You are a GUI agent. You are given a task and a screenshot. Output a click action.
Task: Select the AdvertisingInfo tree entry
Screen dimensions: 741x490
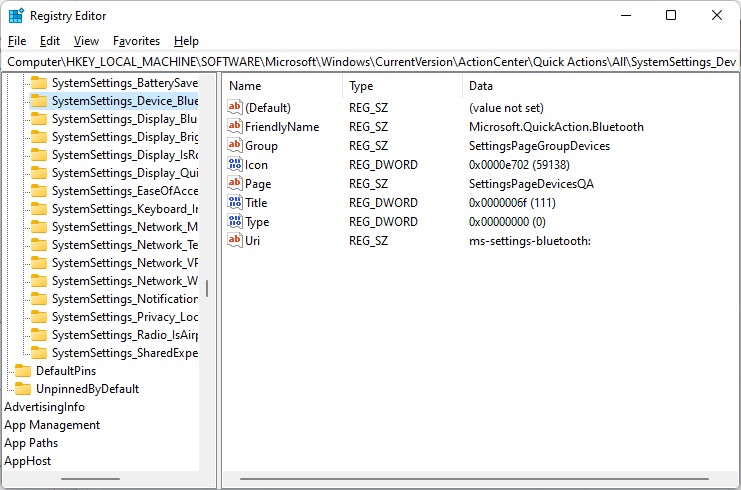click(44, 407)
